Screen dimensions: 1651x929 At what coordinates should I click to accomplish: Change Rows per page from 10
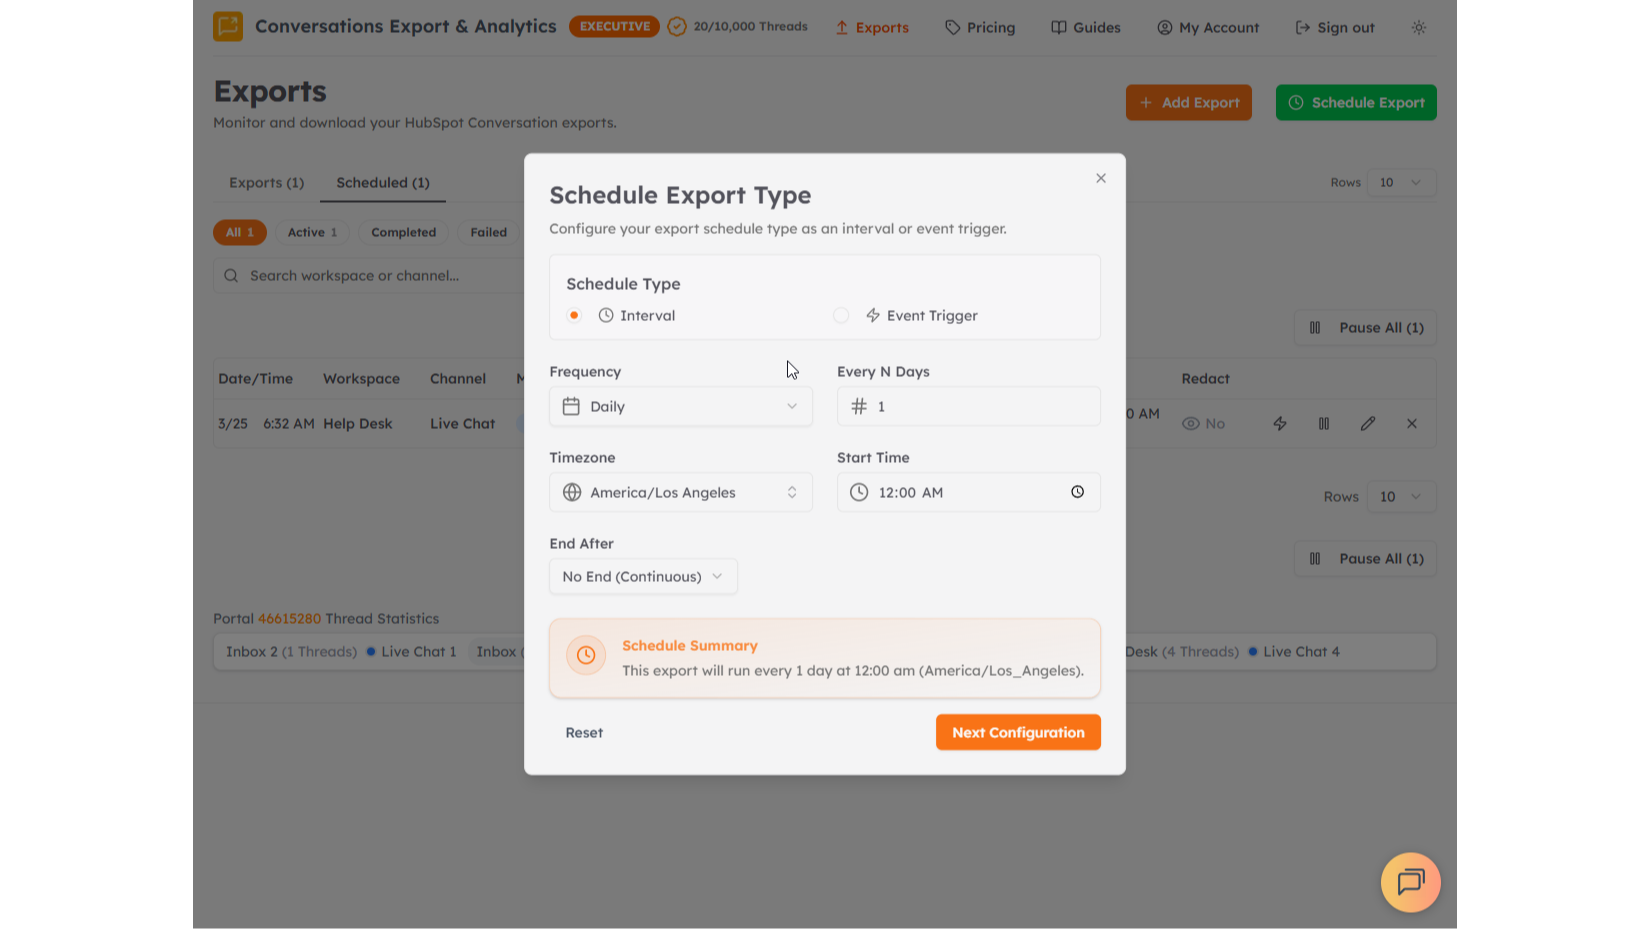[1400, 183]
